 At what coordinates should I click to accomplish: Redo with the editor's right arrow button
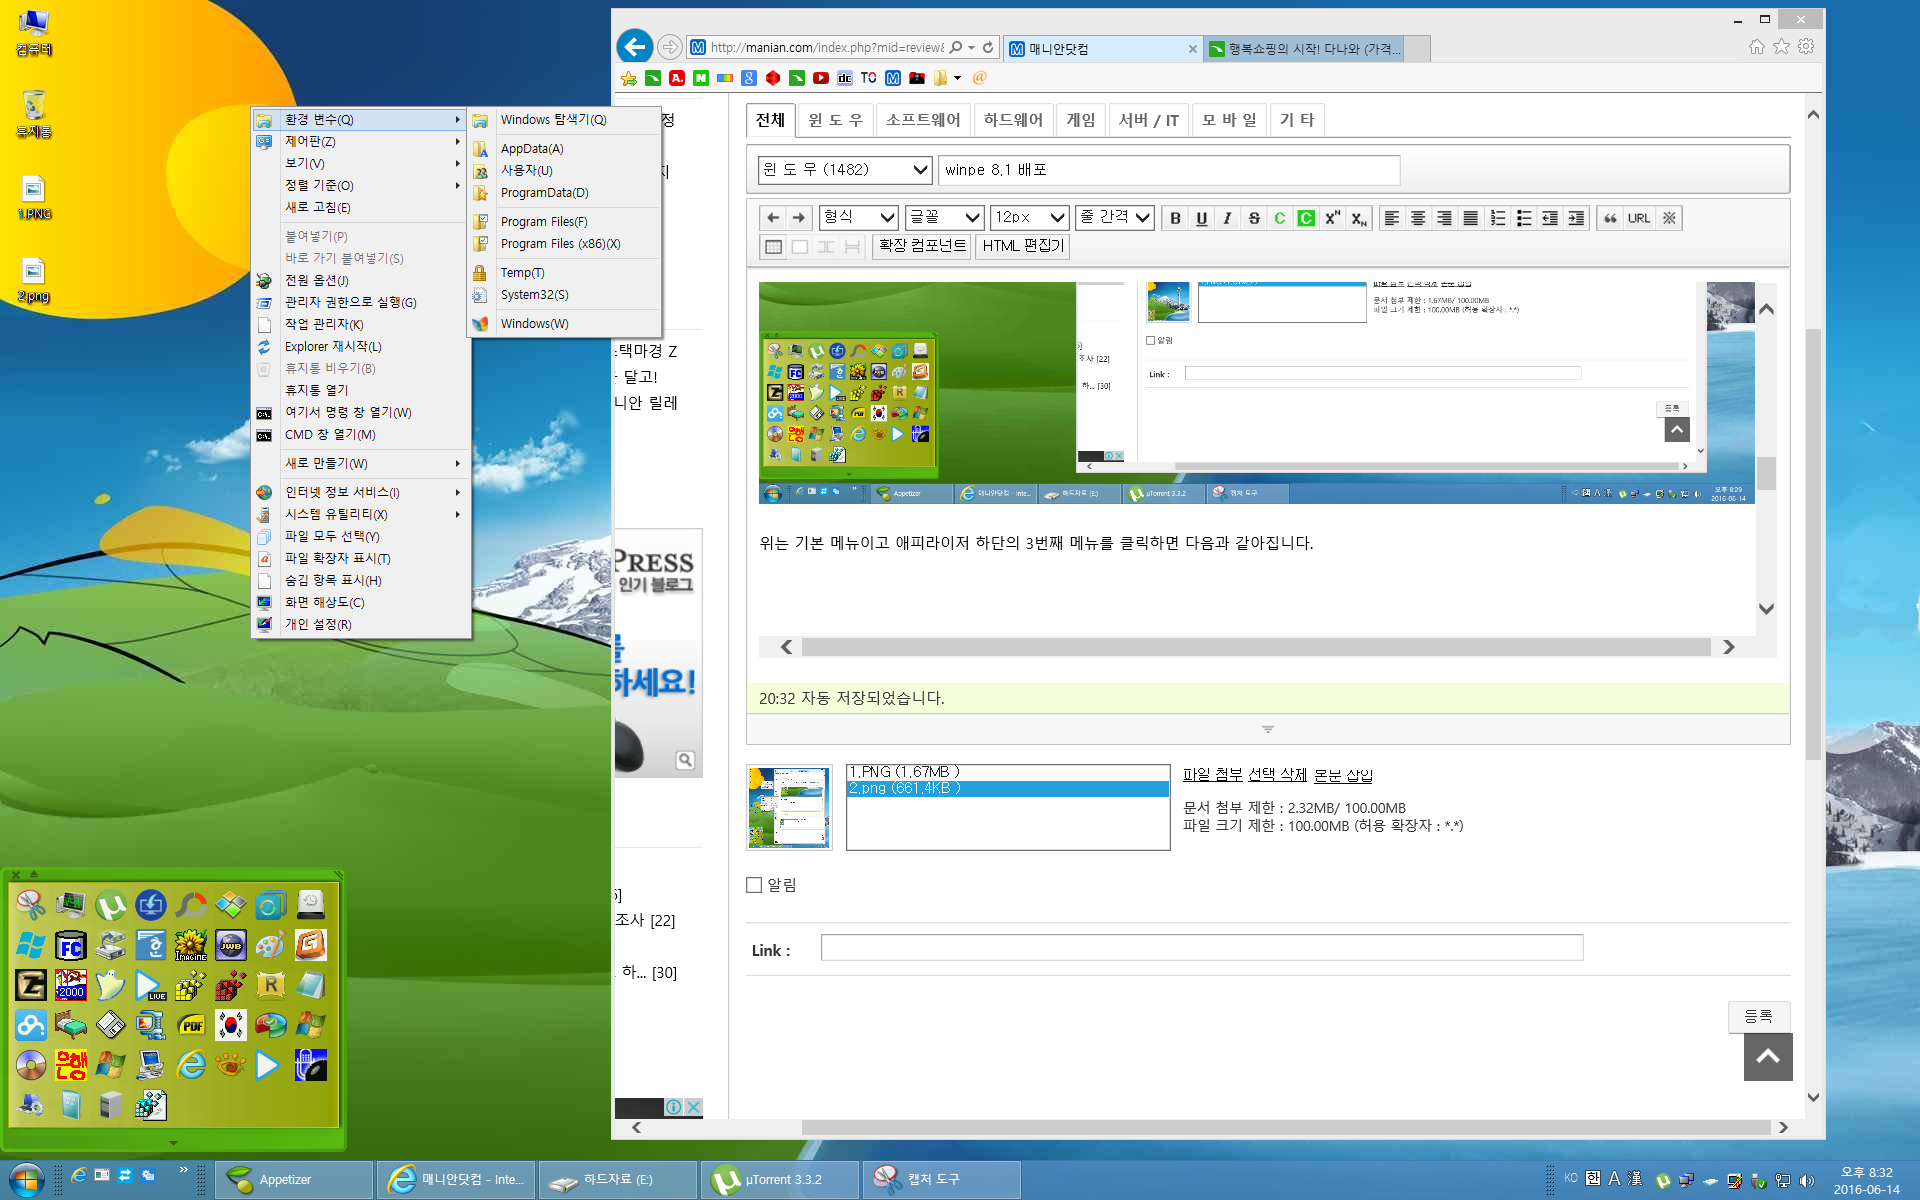798,218
